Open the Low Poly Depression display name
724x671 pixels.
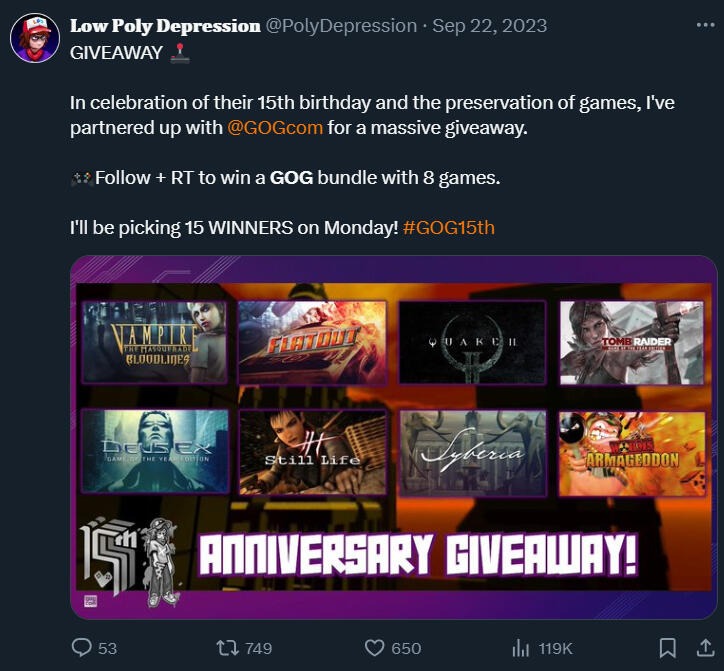(165, 26)
